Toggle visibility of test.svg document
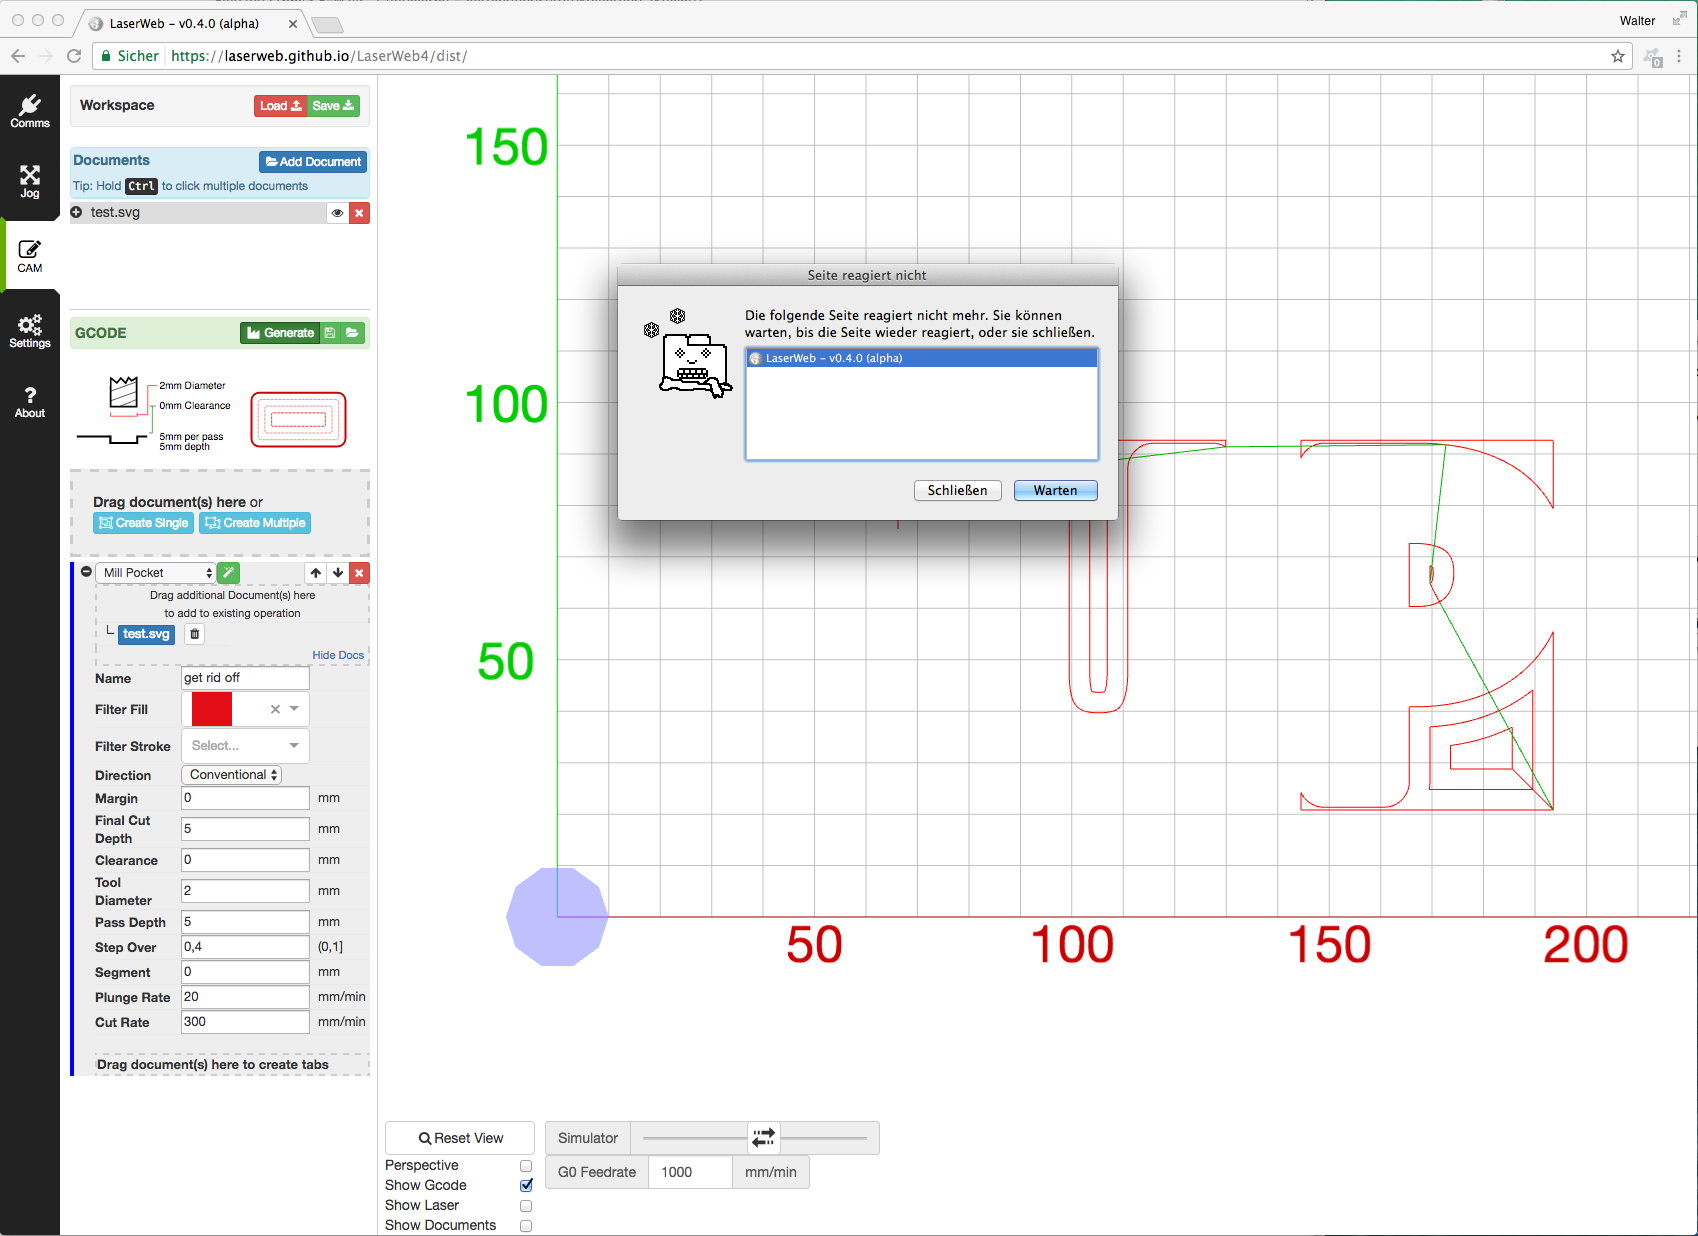Screen dimensions: 1698x1236 337,213
